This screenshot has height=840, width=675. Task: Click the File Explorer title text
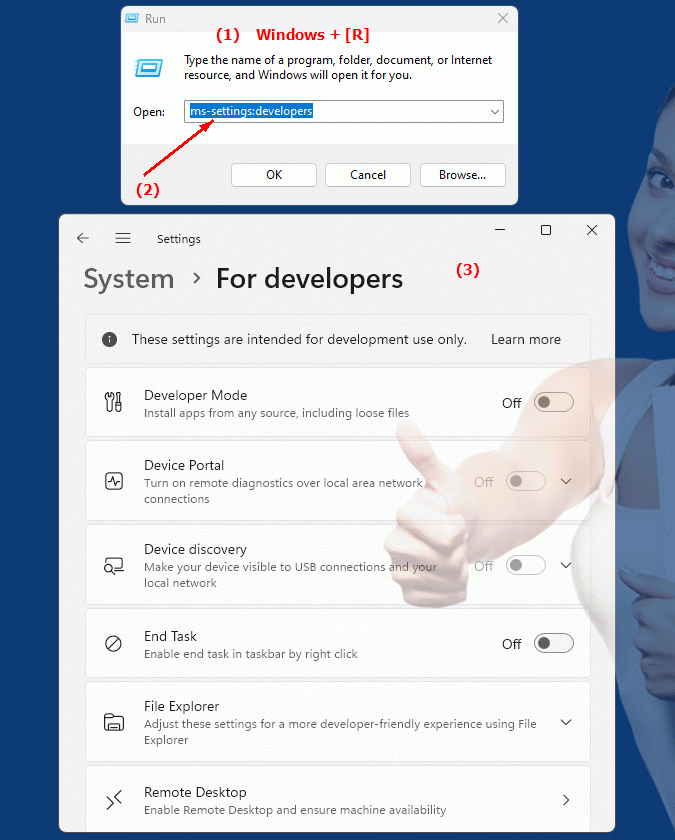(x=182, y=707)
